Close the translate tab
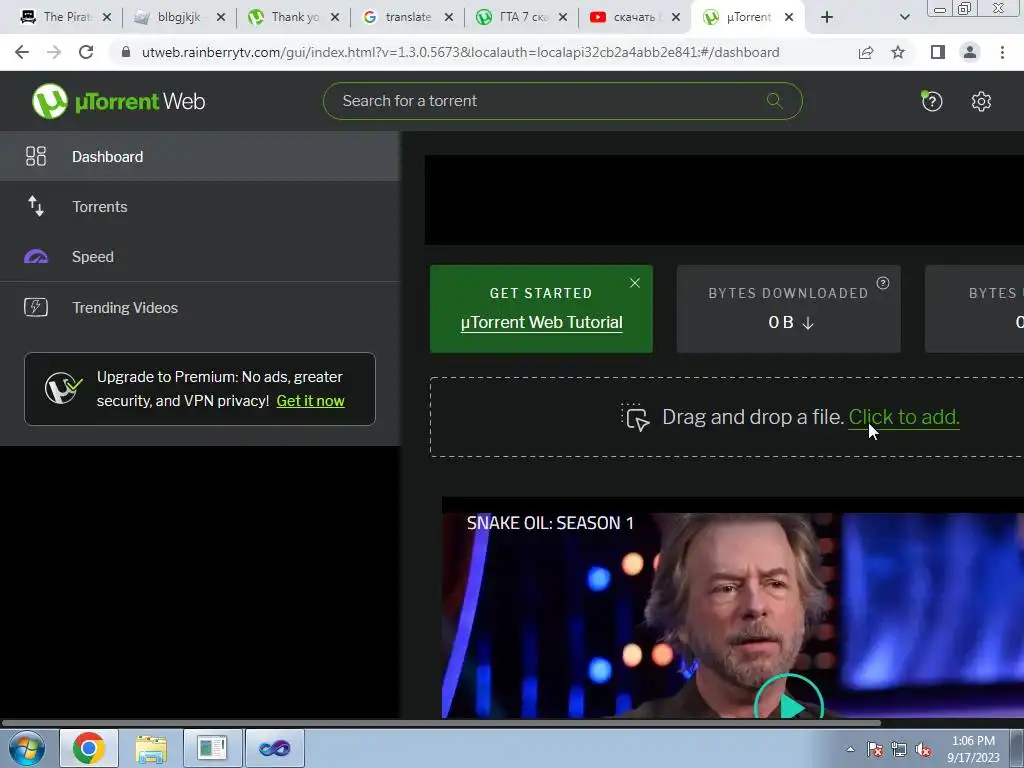This screenshot has width=1024, height=768. (x=449, y=18)
